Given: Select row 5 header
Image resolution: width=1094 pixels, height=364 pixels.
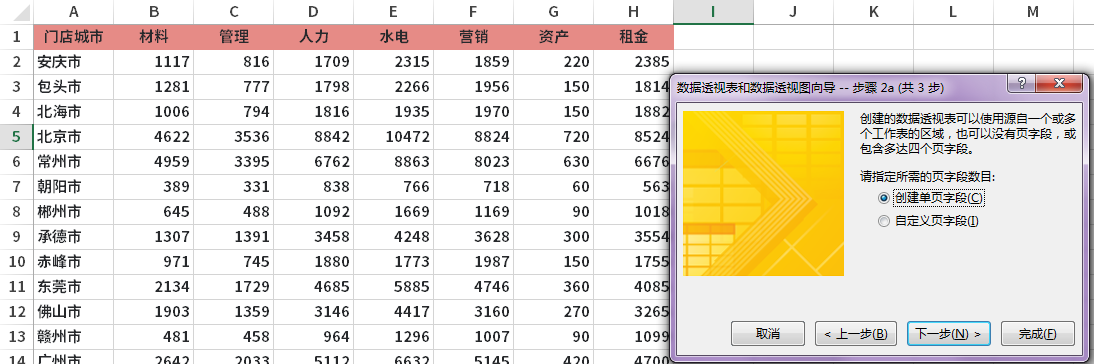Looking at the screenshot, I should click(x=17, y=137).
